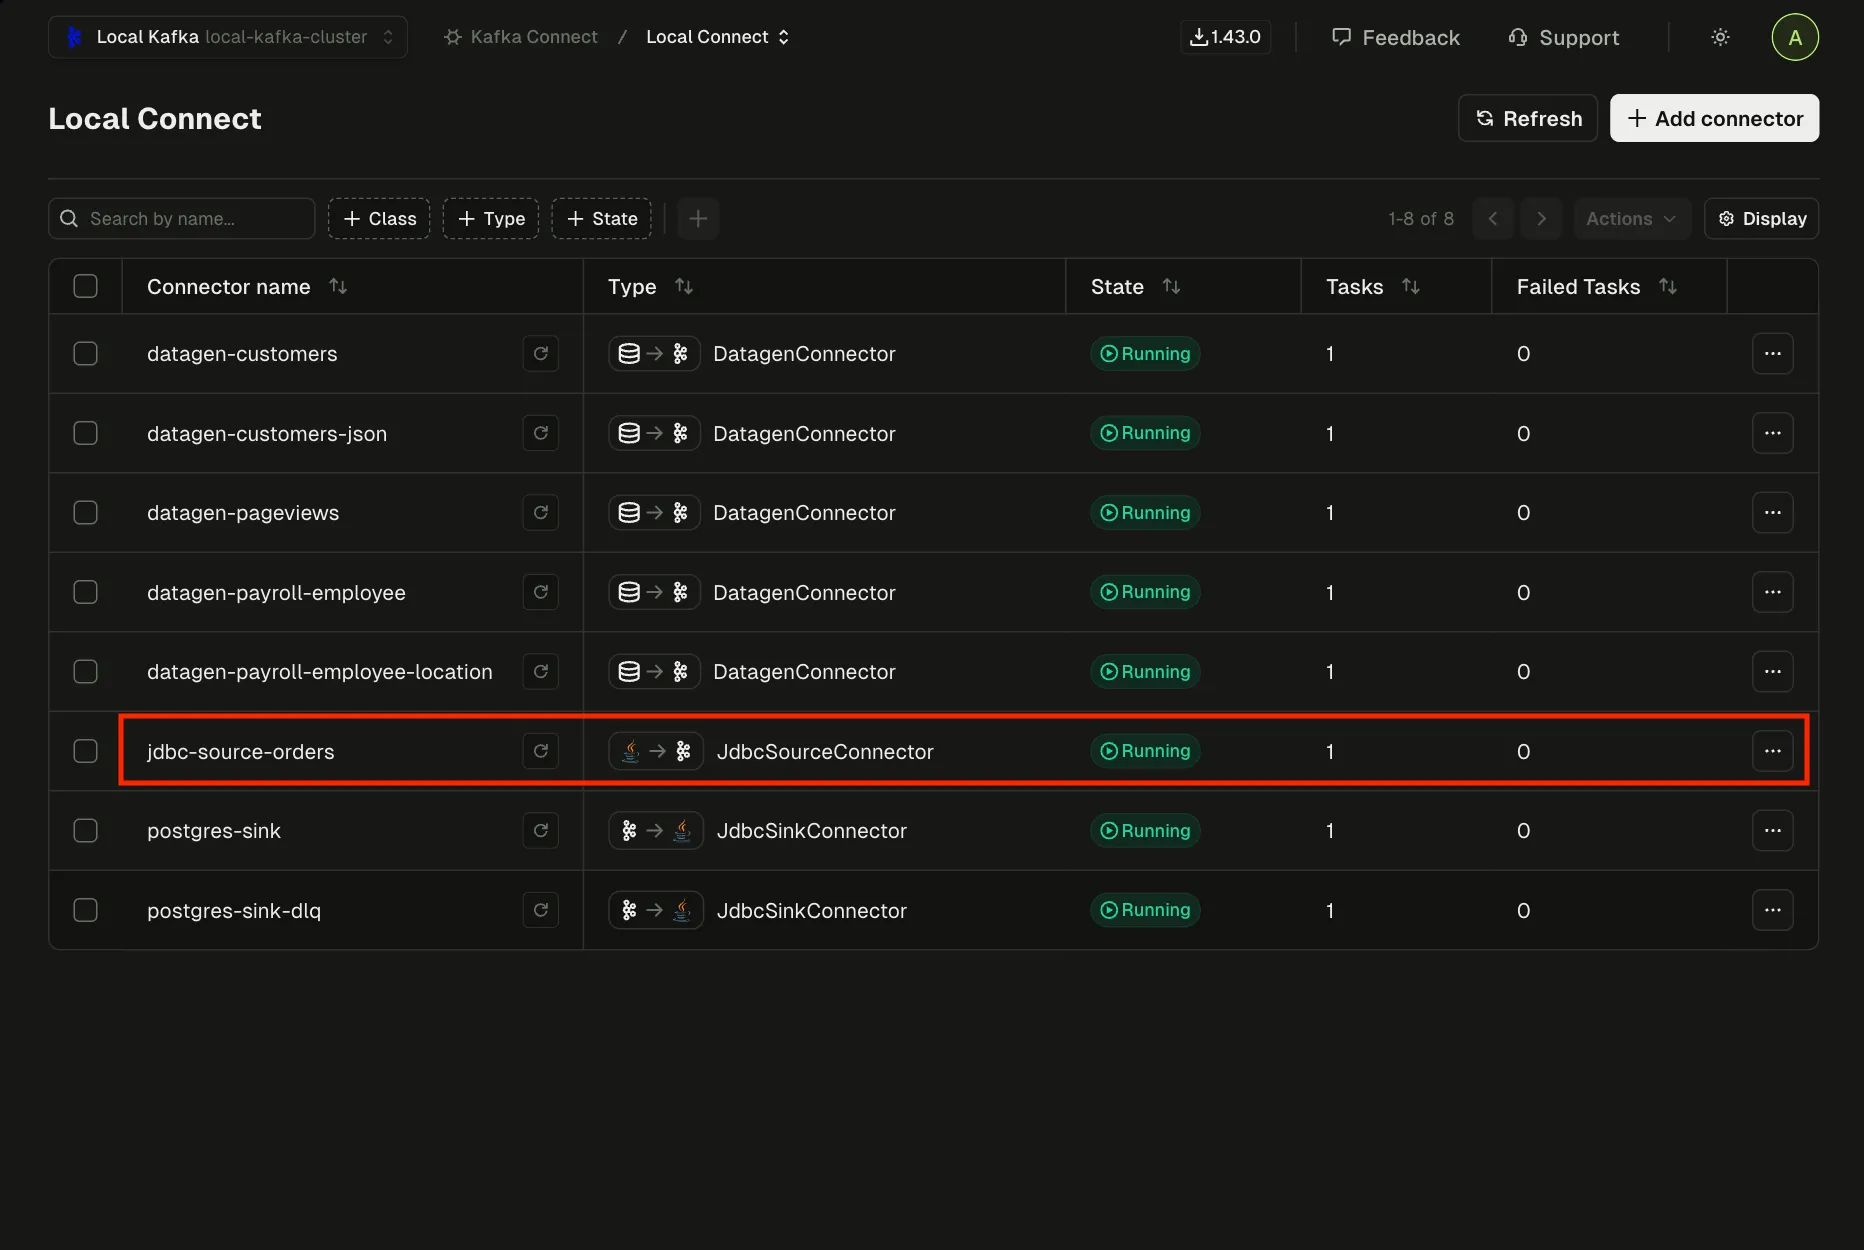Refresh the postgres-sink-dlq connector

pos(540,910)
